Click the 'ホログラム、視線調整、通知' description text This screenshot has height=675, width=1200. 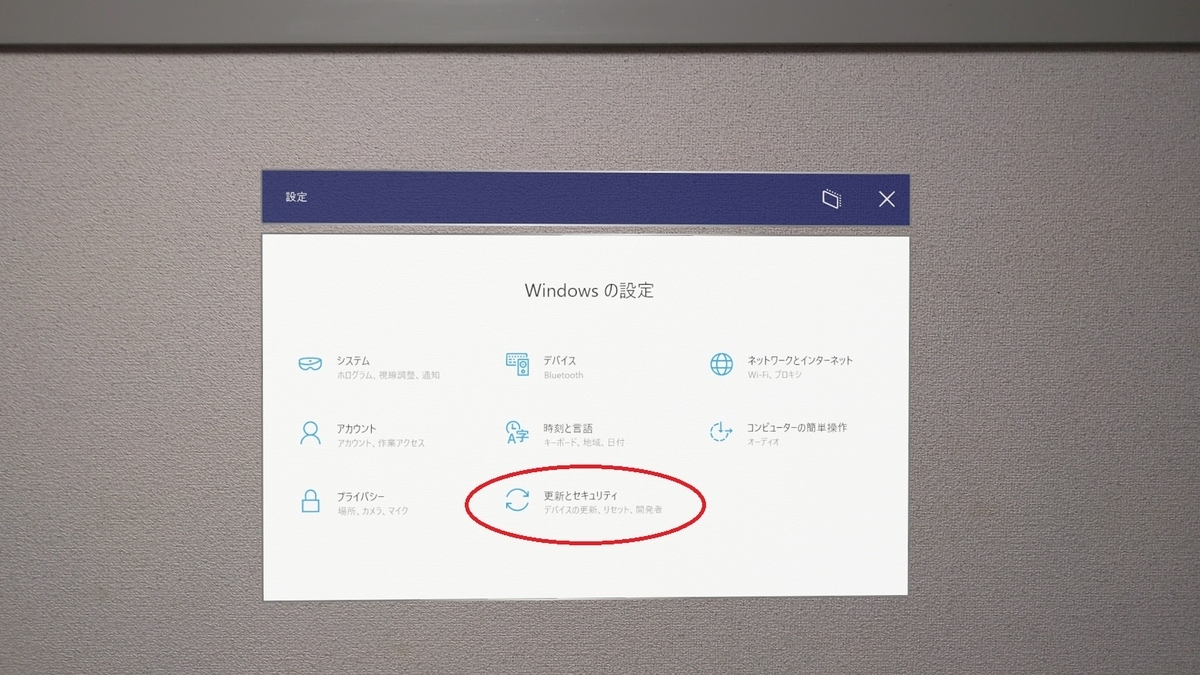(388, 375)
